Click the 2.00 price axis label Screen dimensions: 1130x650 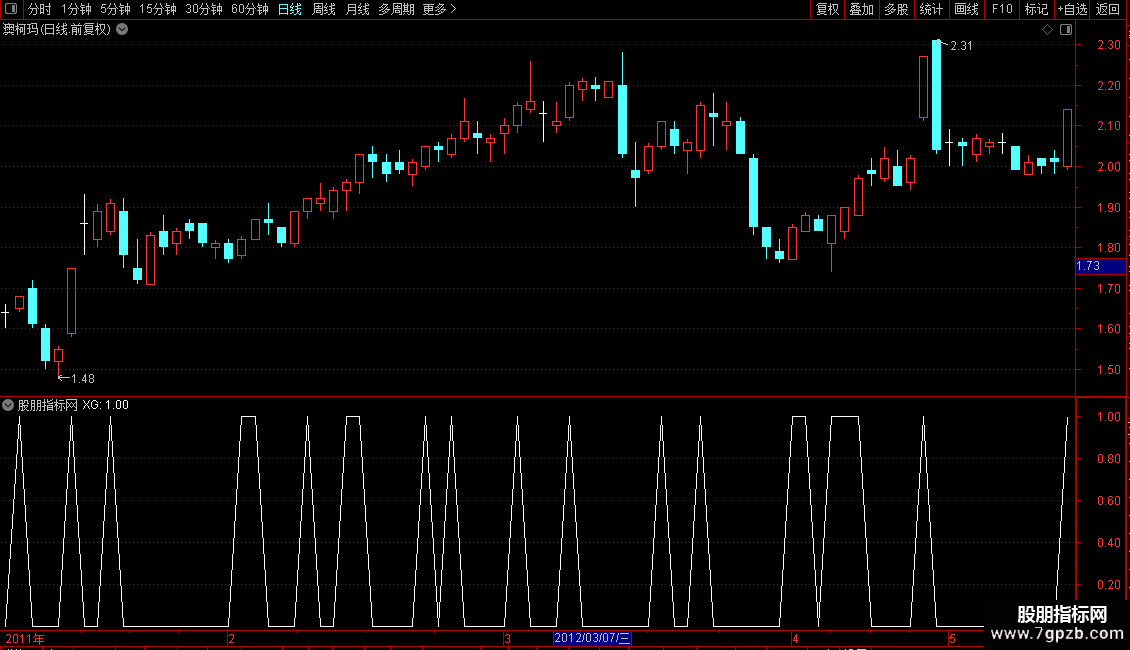(x=1108, y=166)
